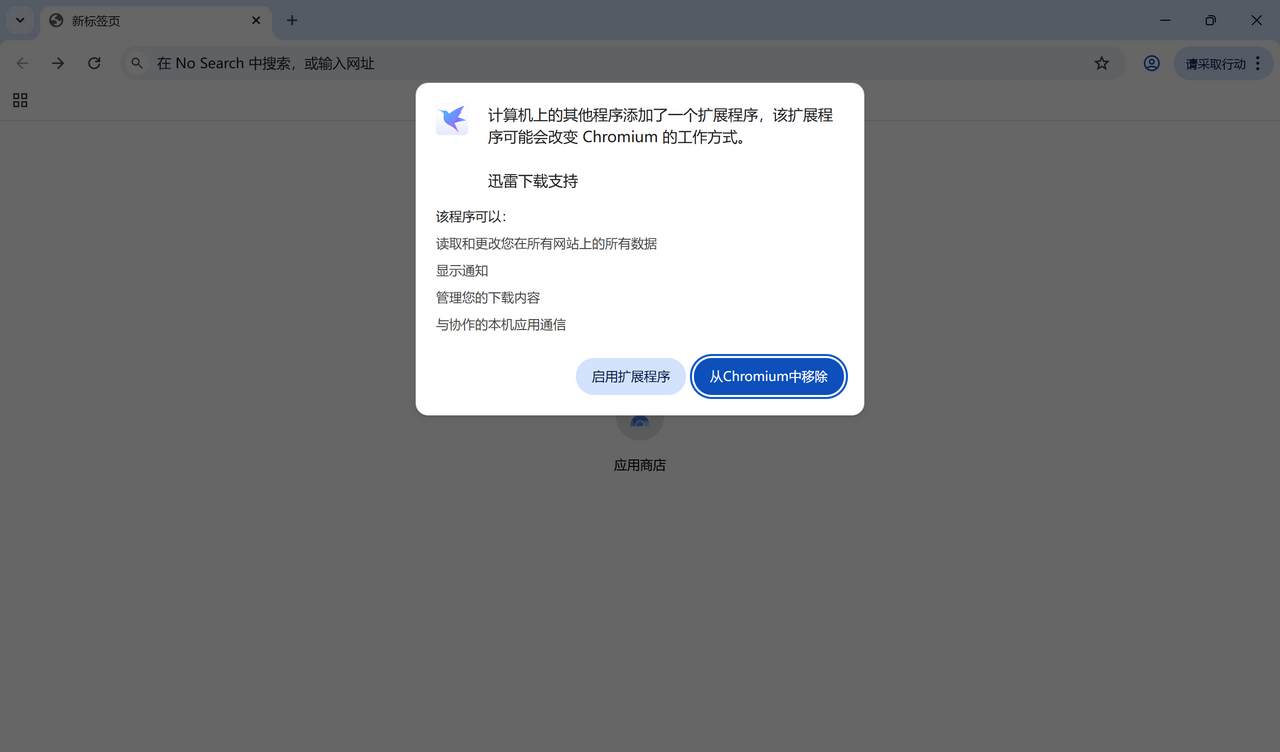This screenshot has width=1280, height=752.
Task: Click inside the address search bar
Action: pyautogui.click(x=400, y=62)
